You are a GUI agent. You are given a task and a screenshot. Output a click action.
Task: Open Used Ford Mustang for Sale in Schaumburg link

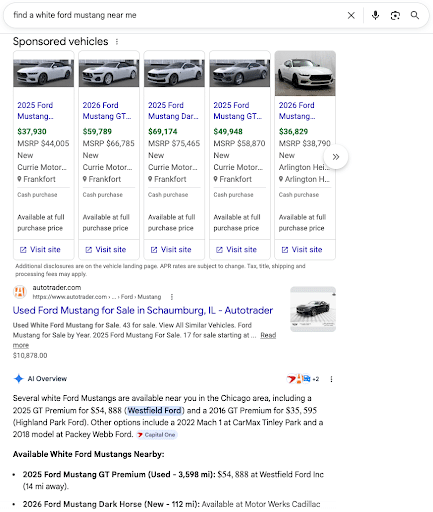[143, 310]
